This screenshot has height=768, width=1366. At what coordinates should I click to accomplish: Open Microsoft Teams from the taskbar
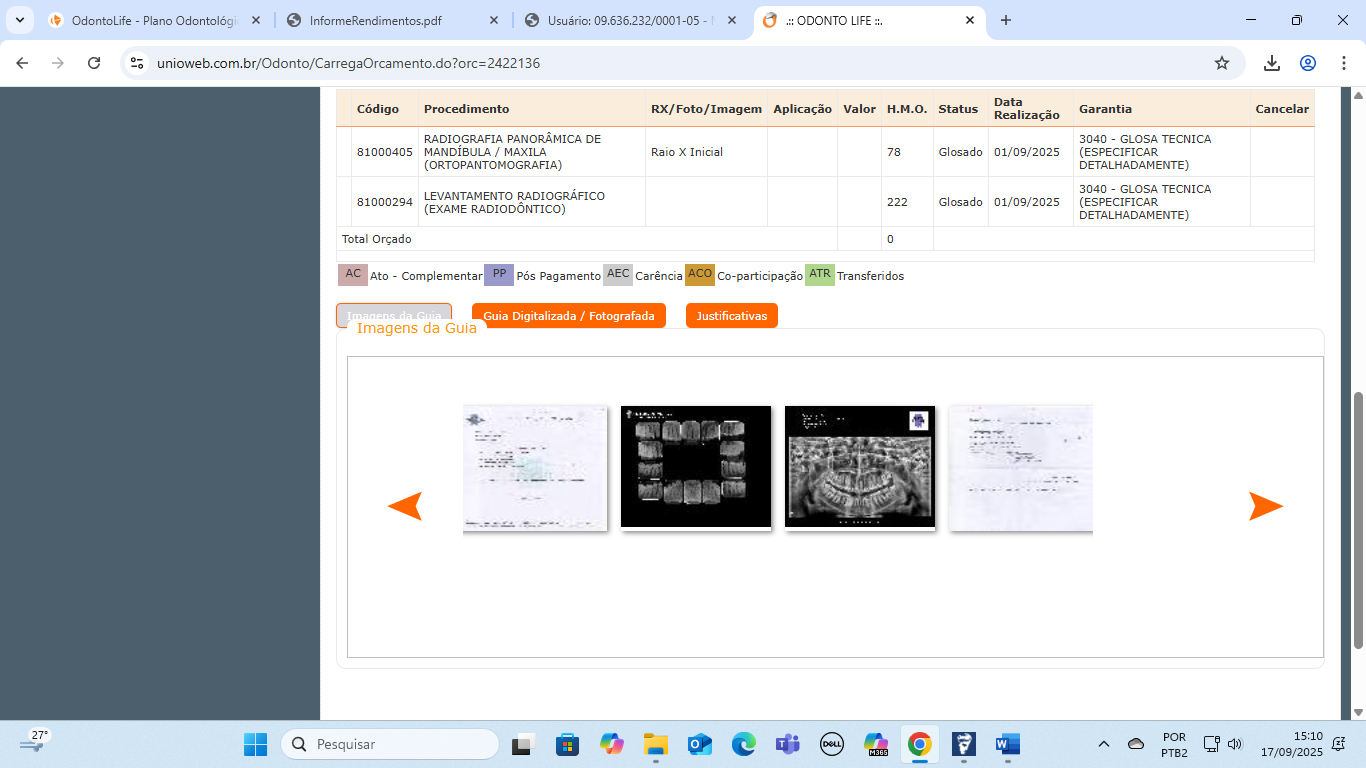click(787, 744)
